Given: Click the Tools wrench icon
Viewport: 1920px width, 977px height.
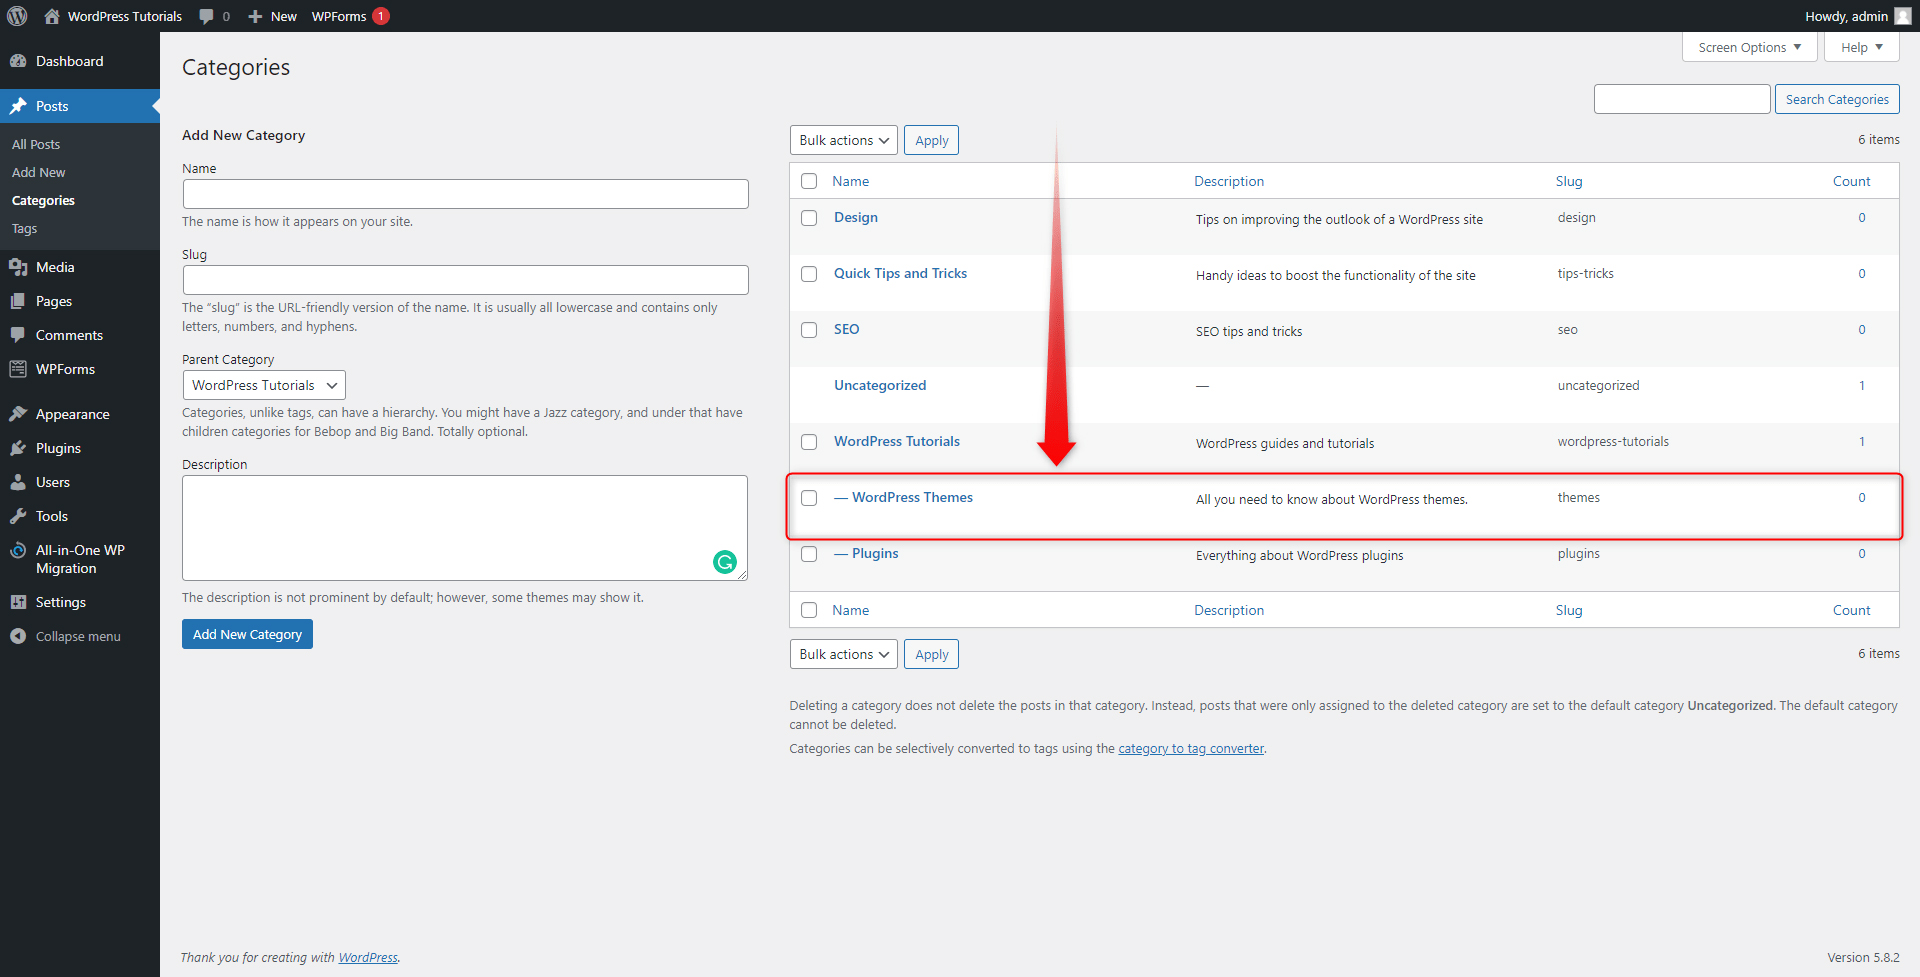Looking at the screenshot, I should pyautogui.click(x=18, y=516).
